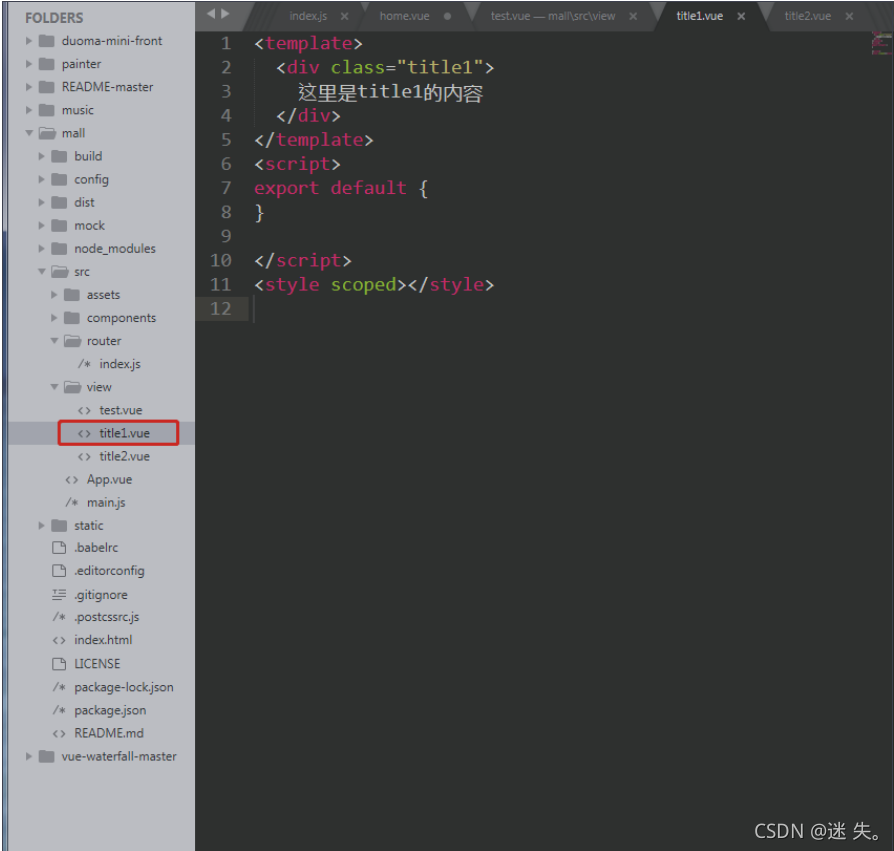Viewport: 894px width, 851px height.
Task: Click the 'export default {' code line
Action: point(341,188)
